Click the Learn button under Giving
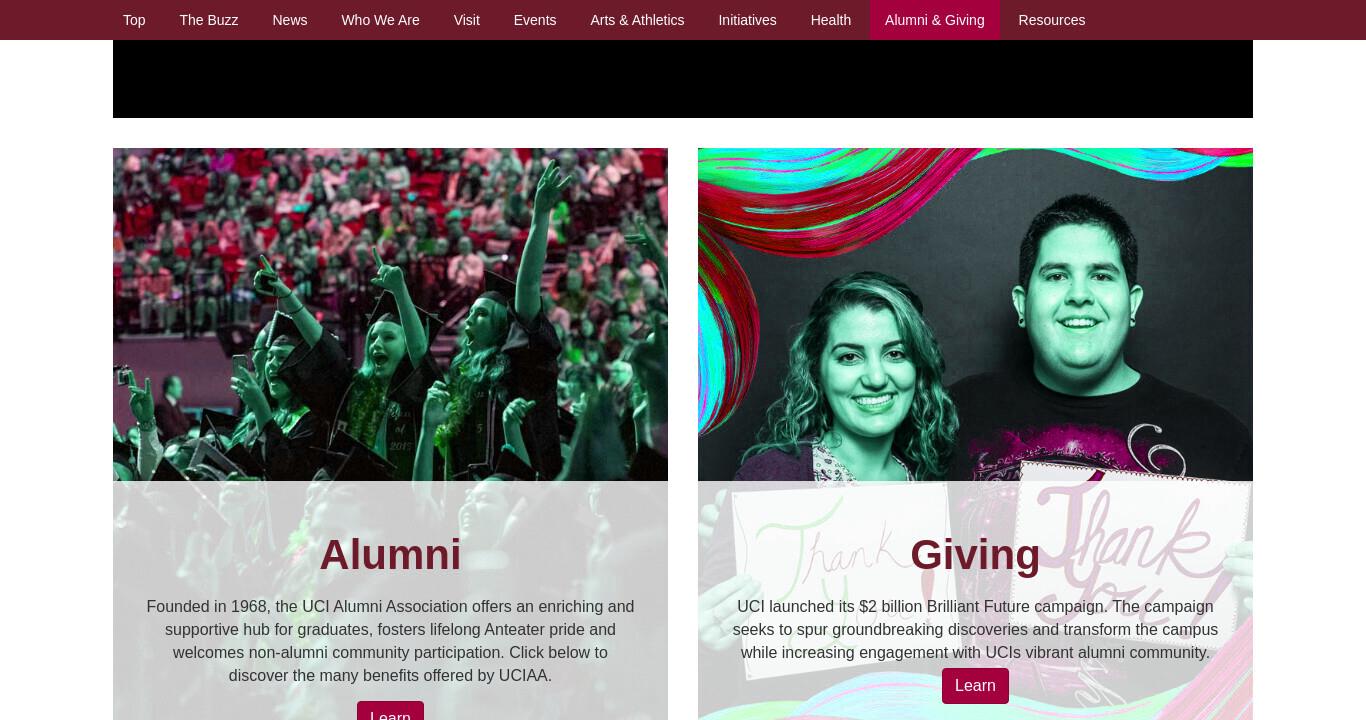The width and height of the screenshot is (1366, 720). [975, 686]
